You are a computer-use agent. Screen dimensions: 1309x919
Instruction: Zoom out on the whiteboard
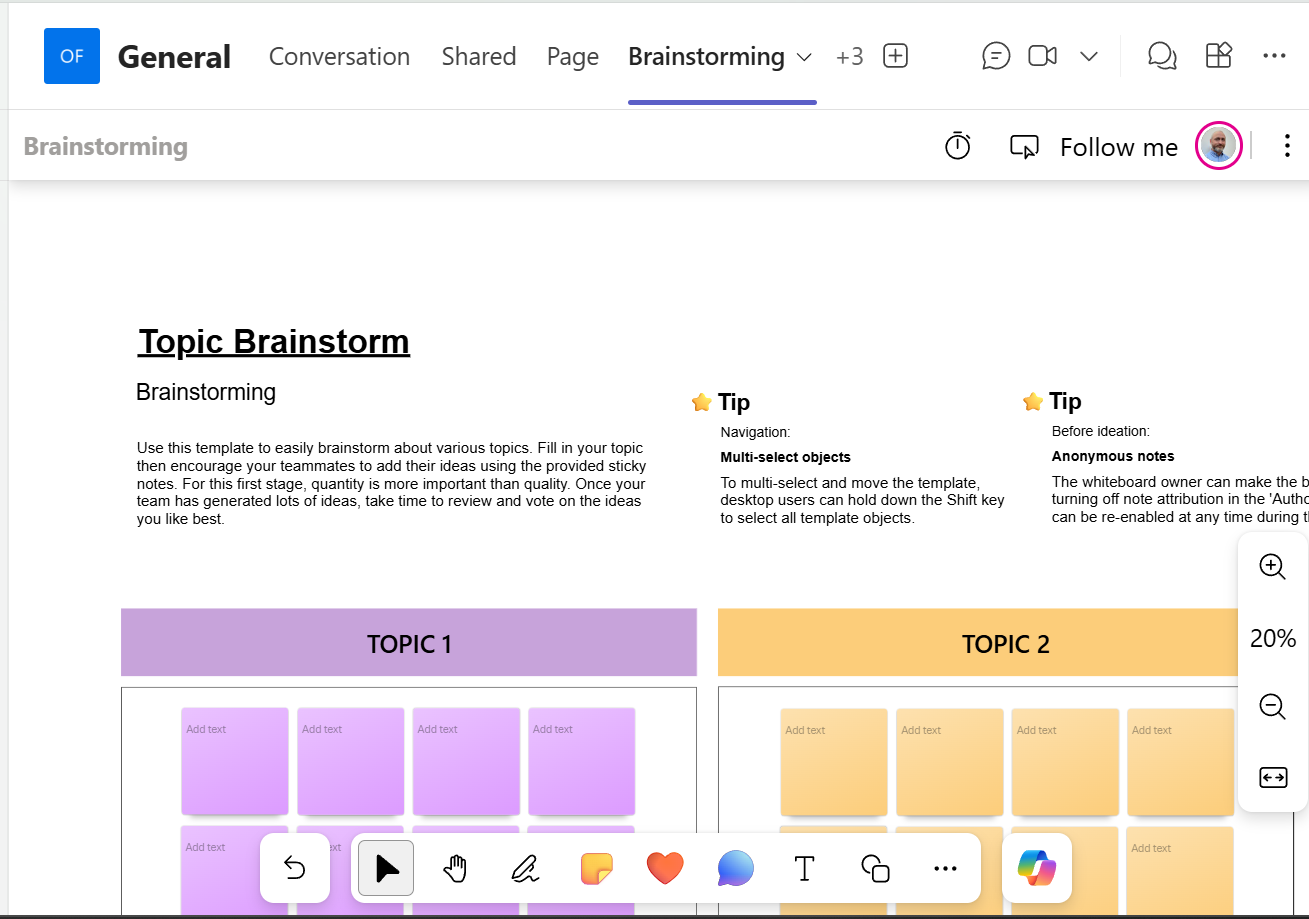tap(1273, 707)
